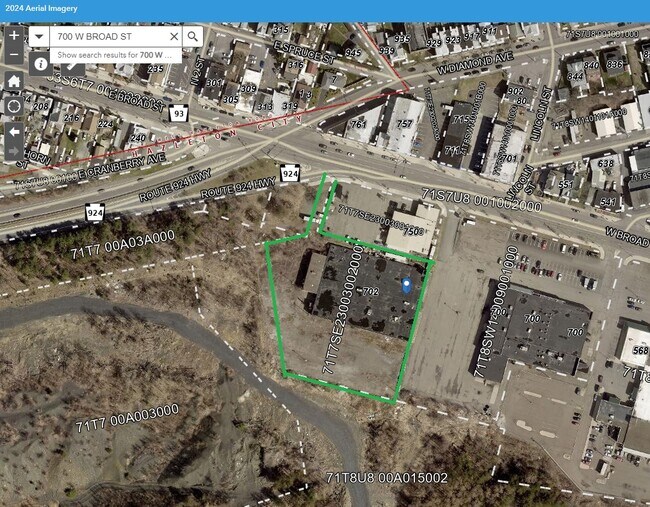Image resolution: width=650 pixels, height=507 pixels.
Task: Clear the search text with X
Action: point(174,36)
